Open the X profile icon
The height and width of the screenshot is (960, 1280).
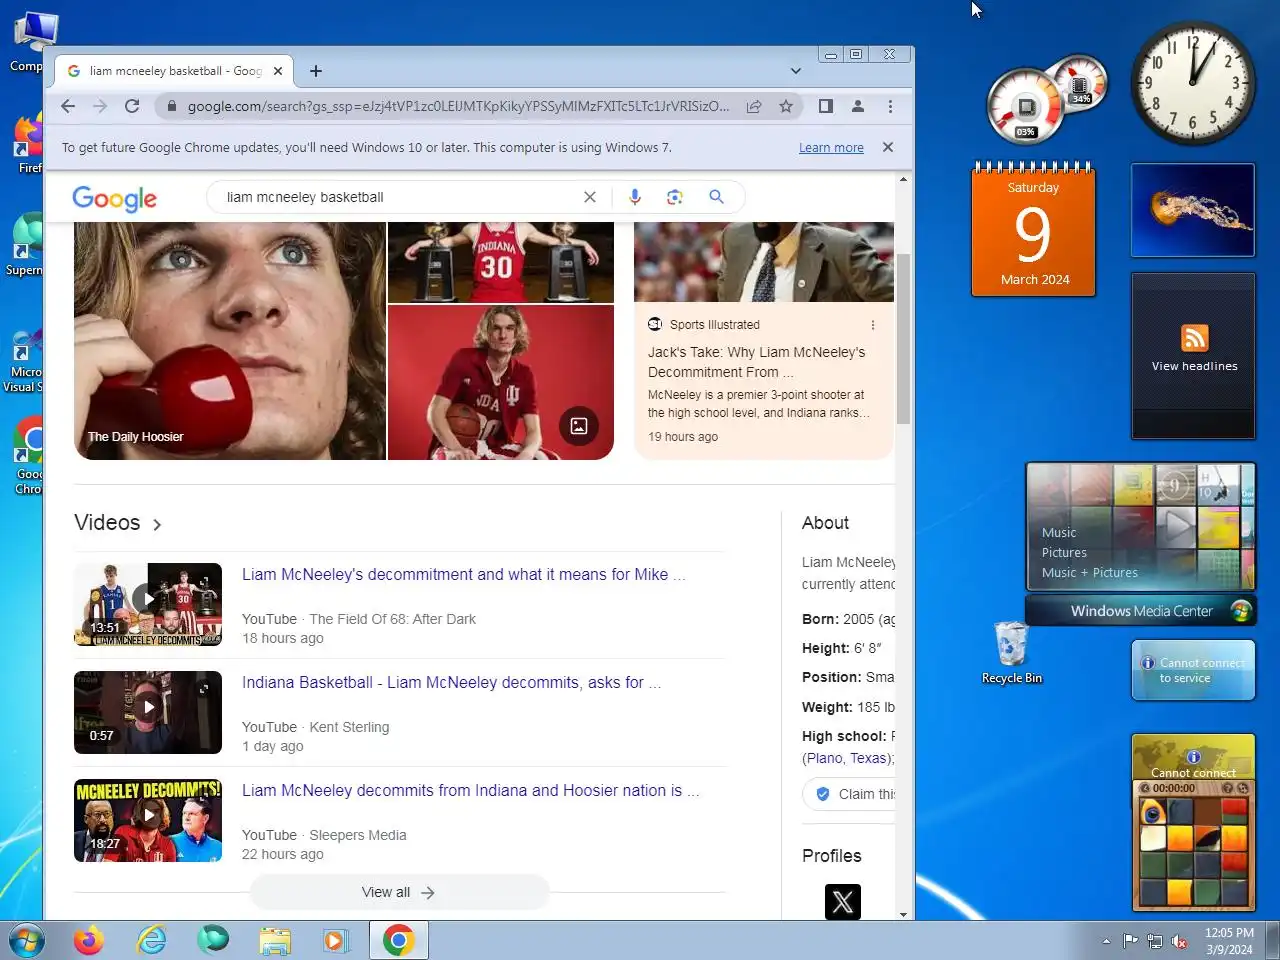tap(843, 902)
